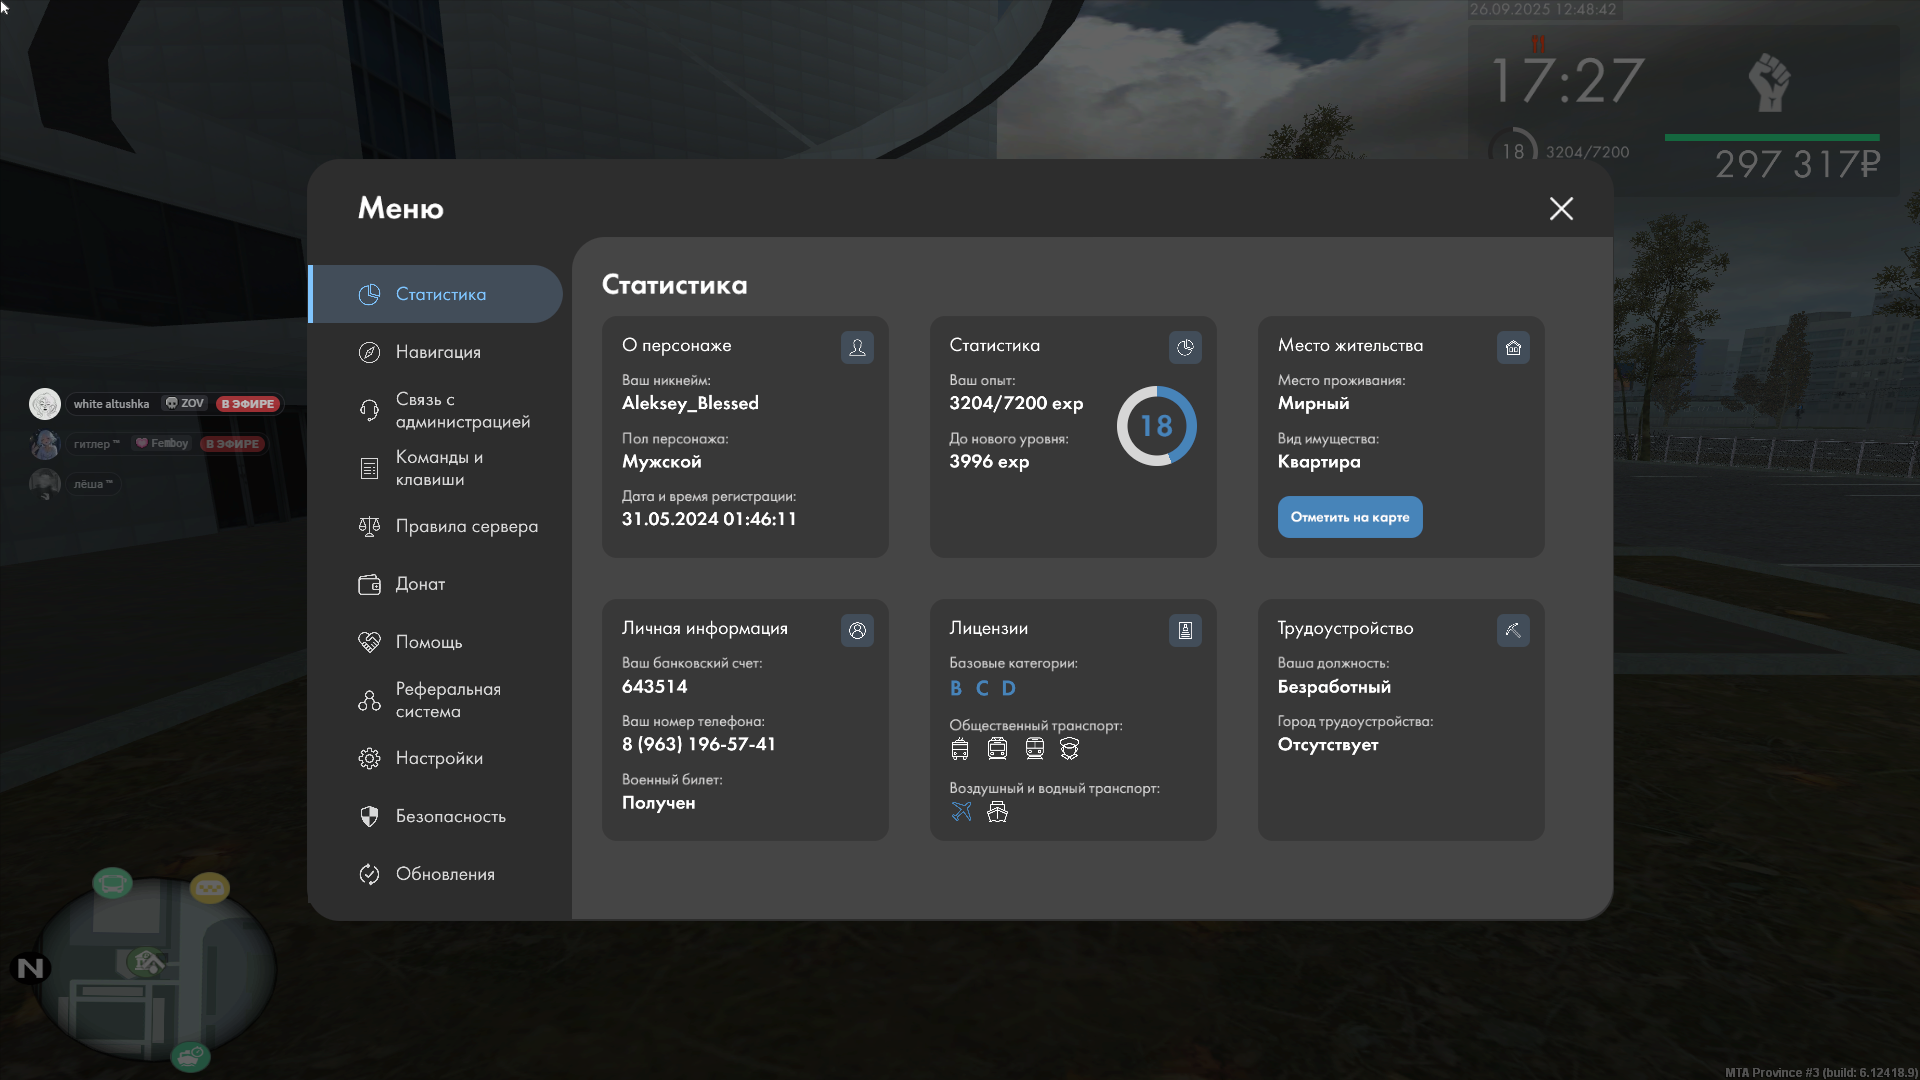Open the Донат section
This screenshot has width=1920, height=1080.
point(419,584)
